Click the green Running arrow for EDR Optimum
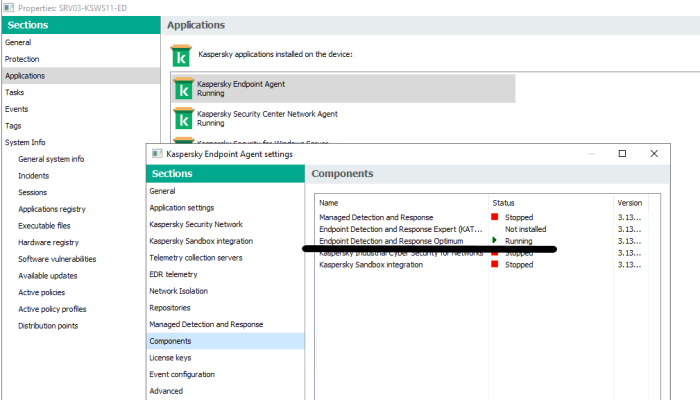700x400 pixels. pyautogui.click(x=494, y=240)
